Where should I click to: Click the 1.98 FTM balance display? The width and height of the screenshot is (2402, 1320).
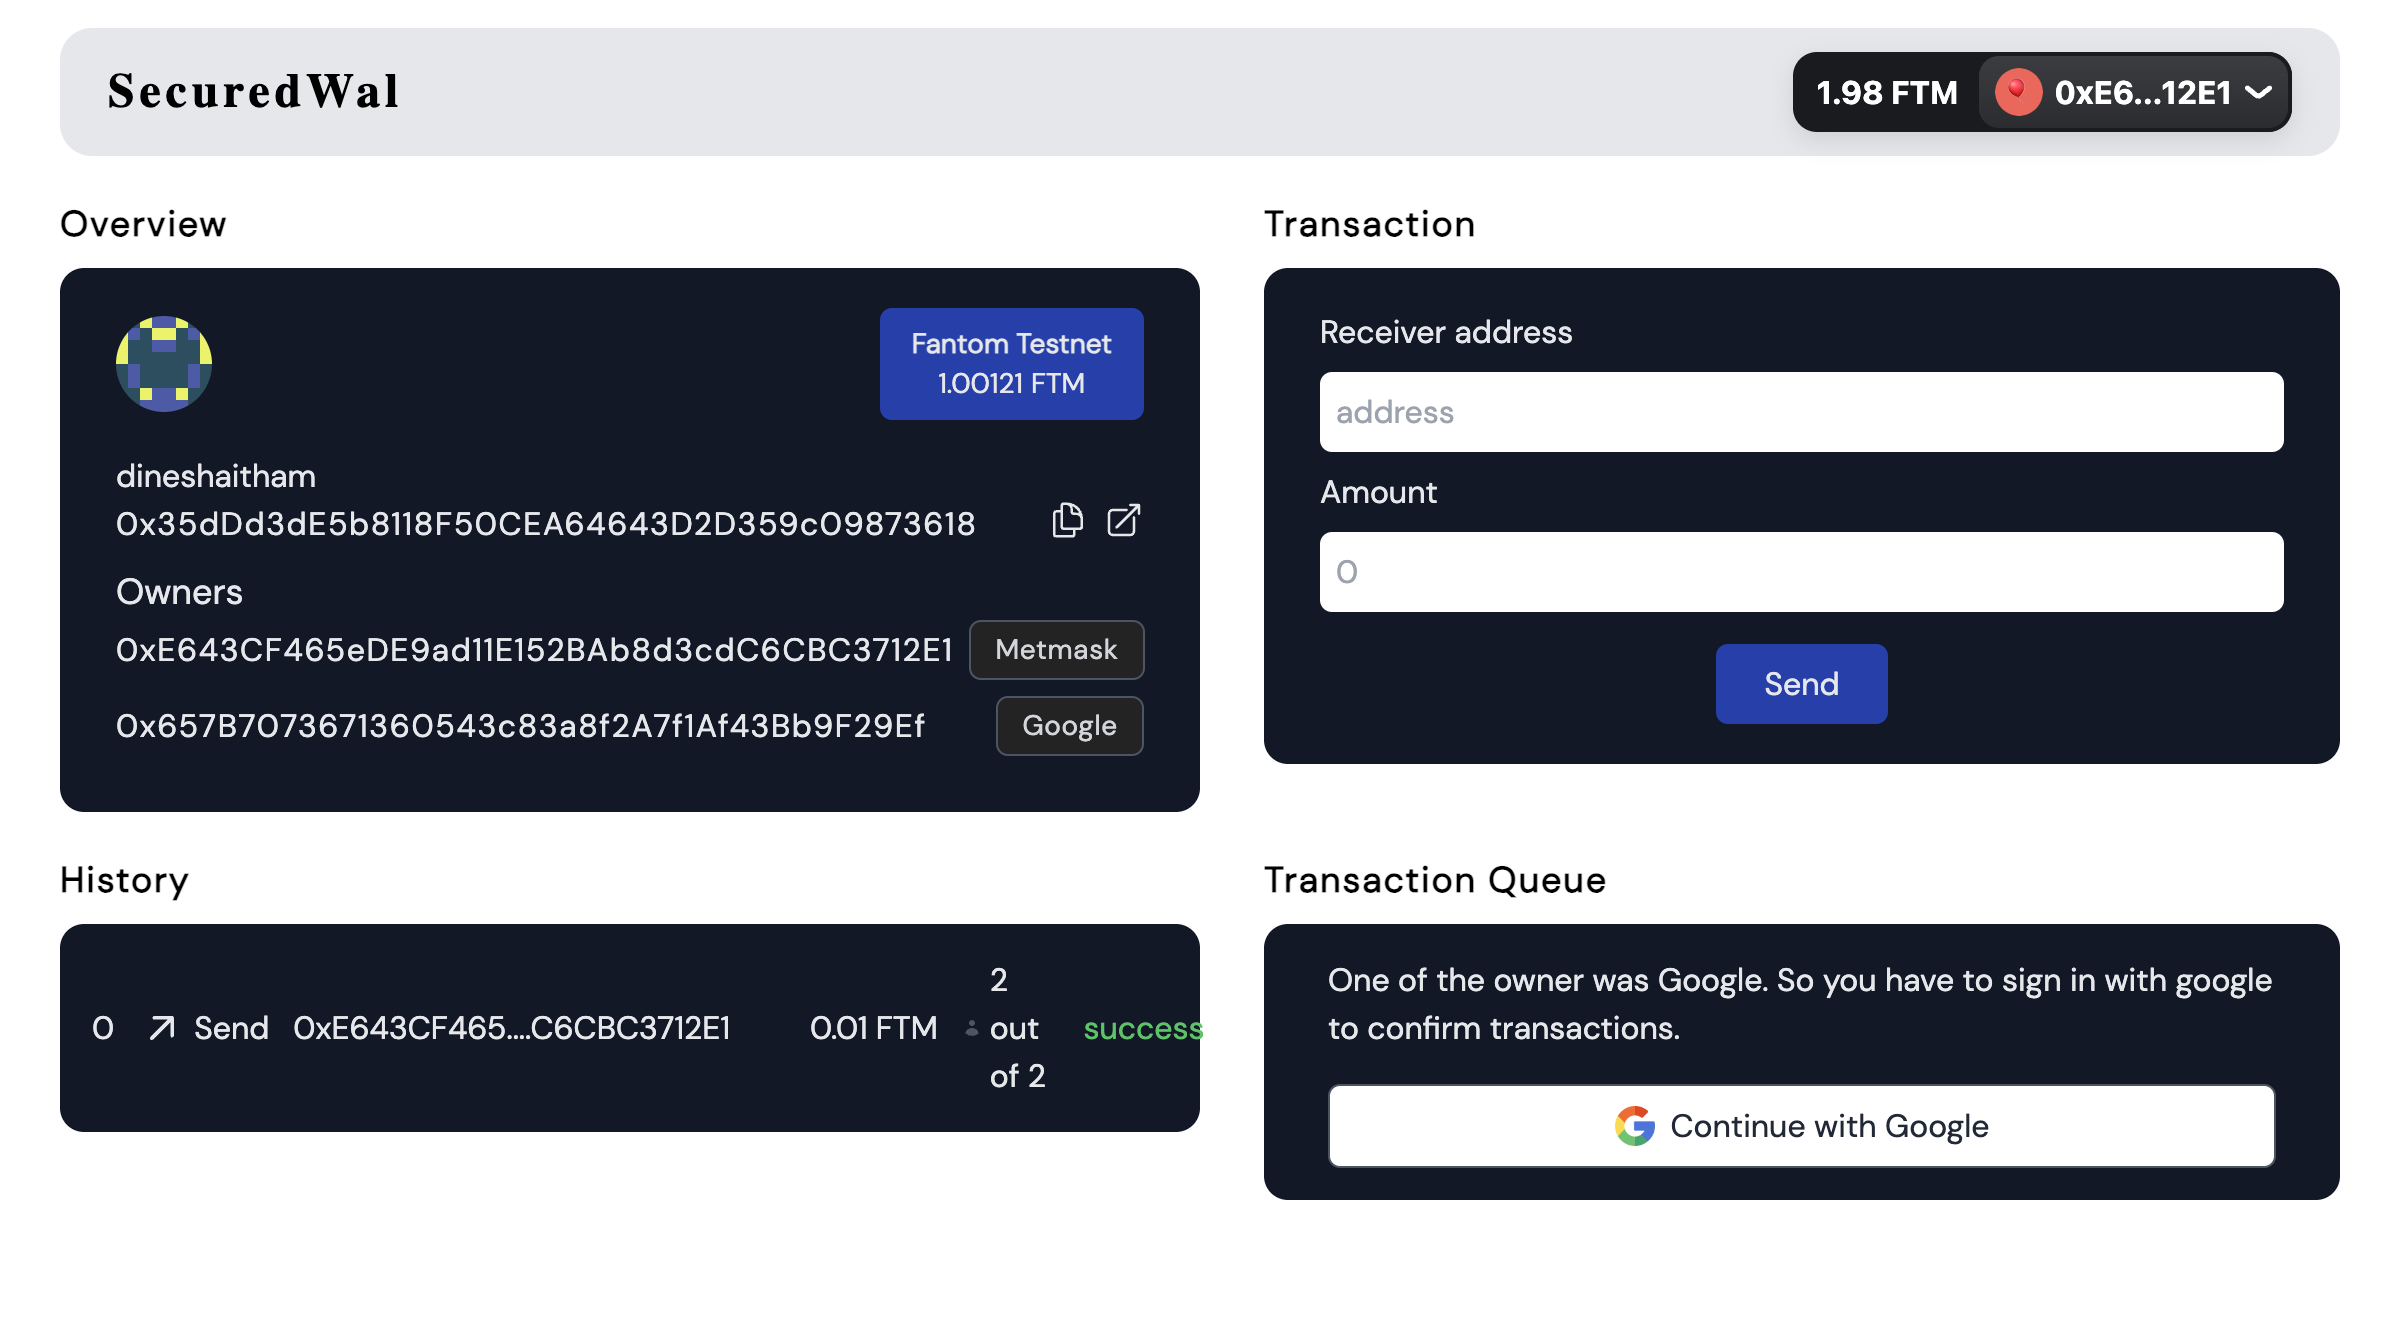tap(1886, 93)
